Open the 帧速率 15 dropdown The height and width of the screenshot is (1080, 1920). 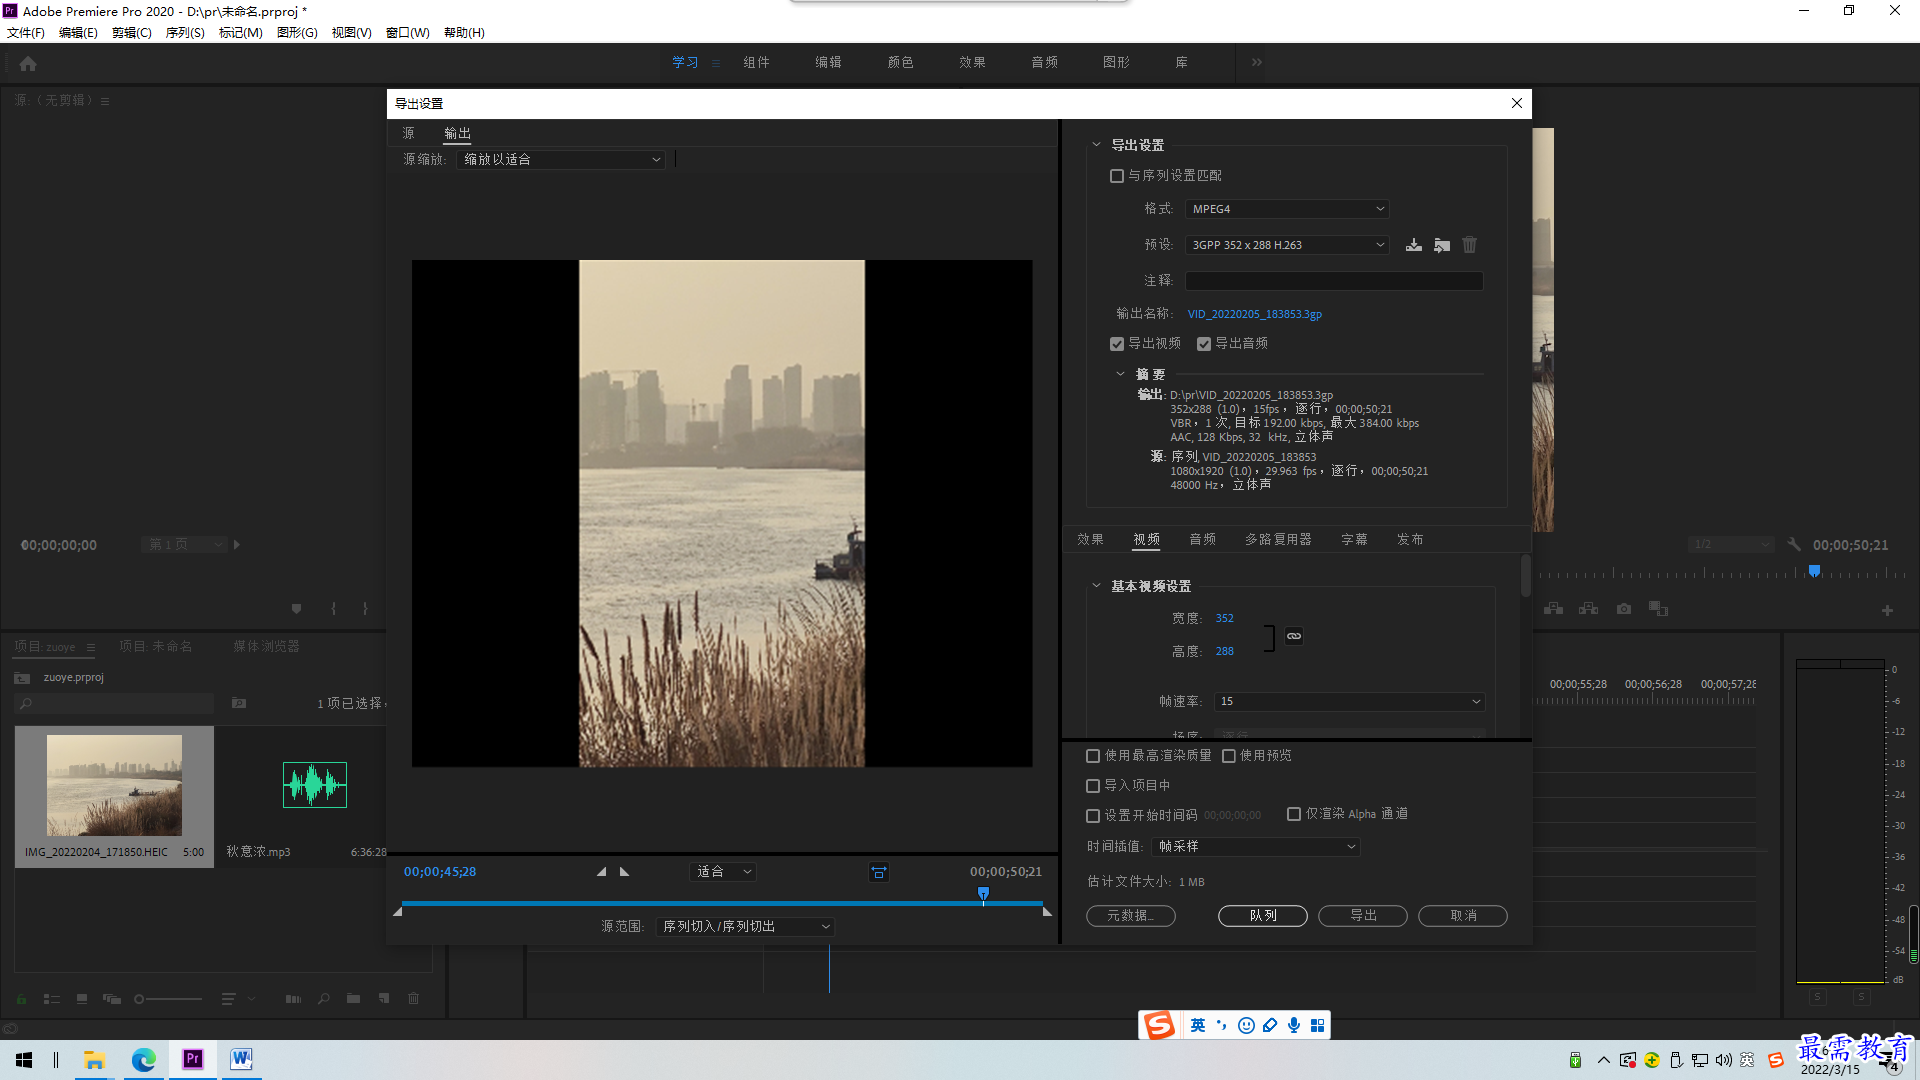tap(1349, 702)
